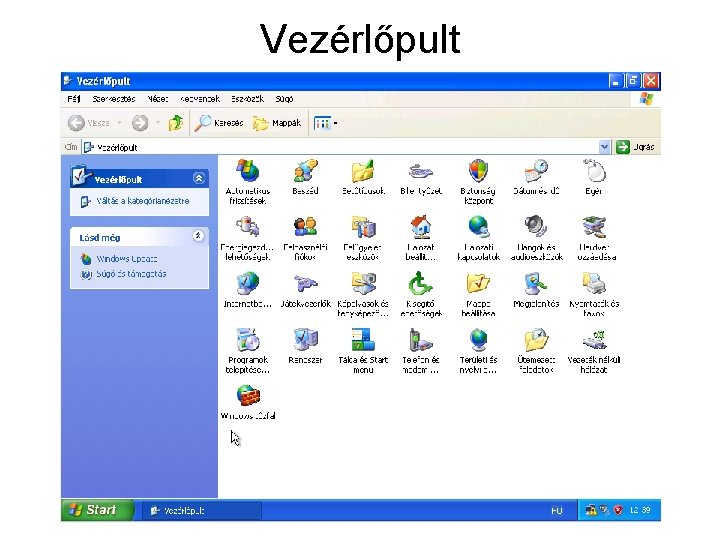
Task: Click the forward arrow button
Action: pos(140,123)
